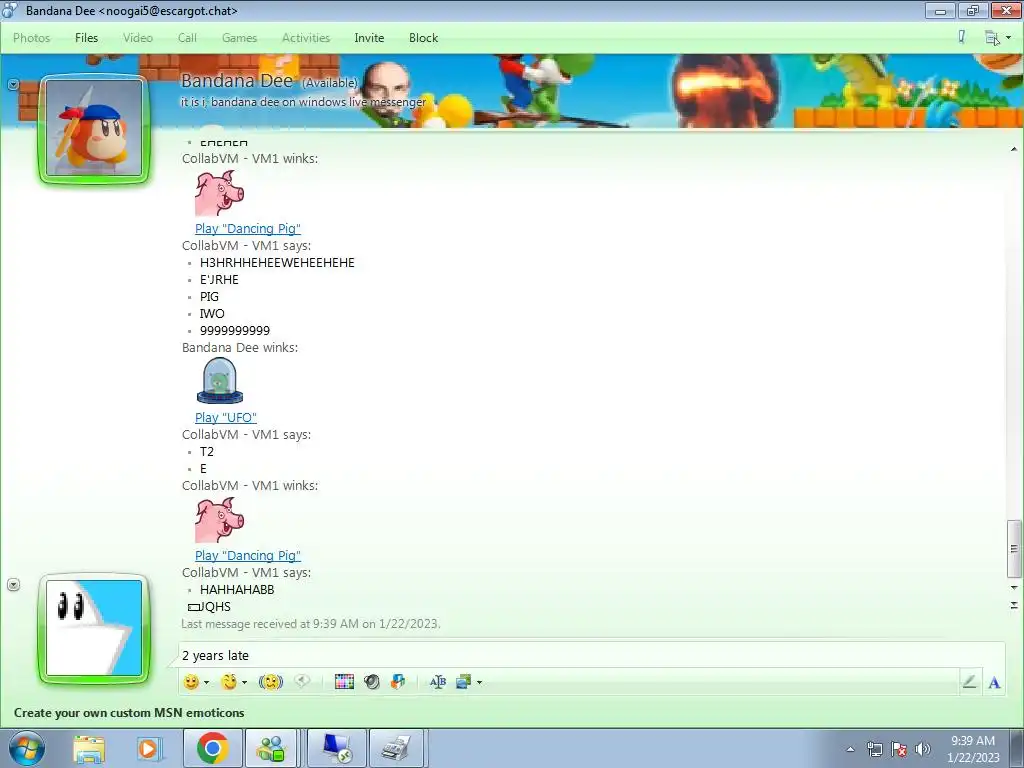Expand the emoticon picker dropdown arrow
Viewport: 1024px width, 768px height.
tap(206, 682)
